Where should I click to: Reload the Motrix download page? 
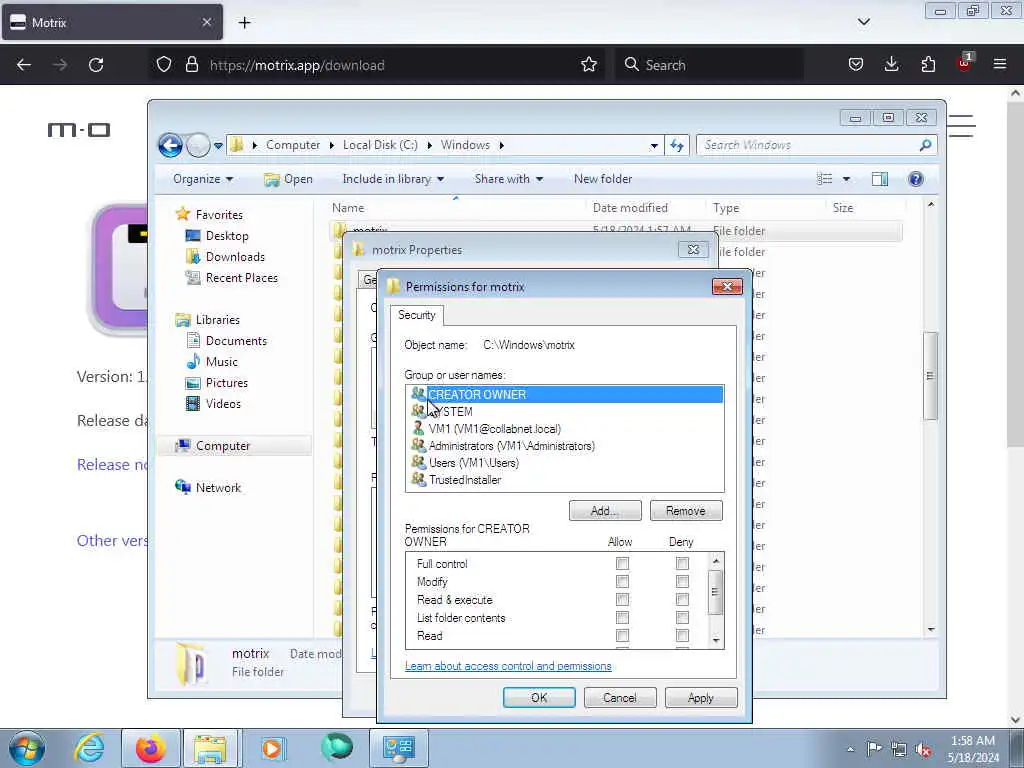tap(96, 65)
